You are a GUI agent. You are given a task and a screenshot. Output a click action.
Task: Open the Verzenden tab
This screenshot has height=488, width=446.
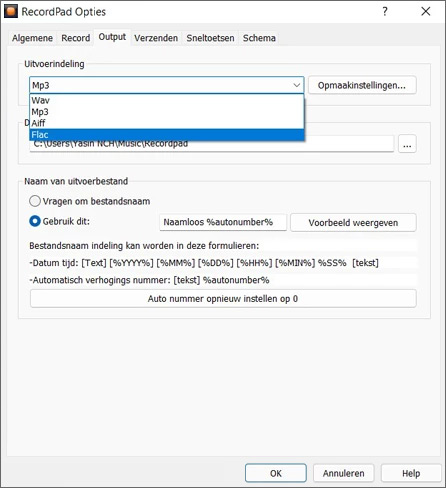pos(156,38)
